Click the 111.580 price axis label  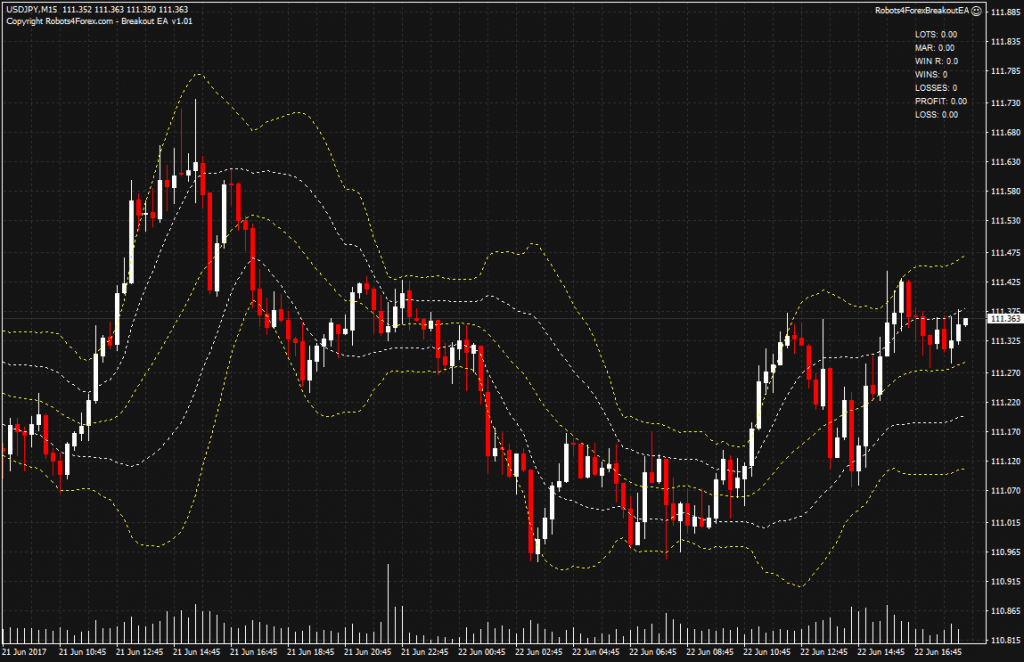tap(1006, 191)
